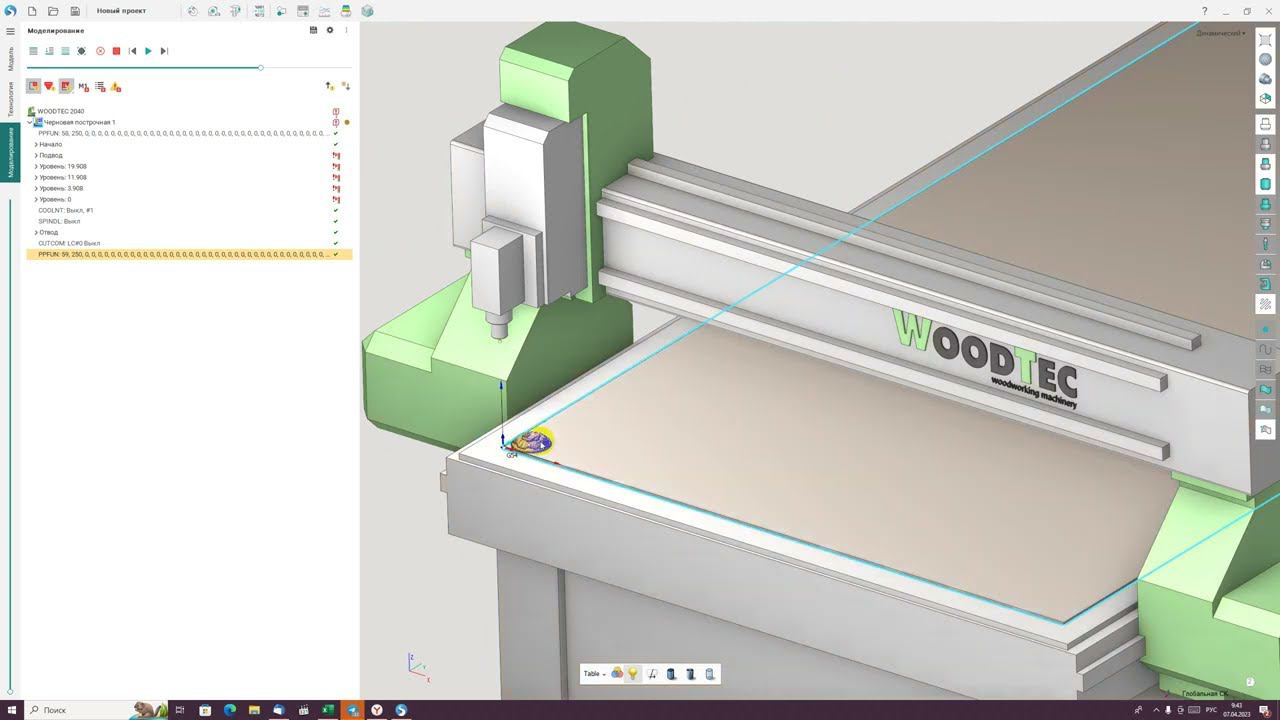The image size is (1280, 720).
Task: Click the color spheres icon in the bottom toolbar
Action: tap(617, 674)
